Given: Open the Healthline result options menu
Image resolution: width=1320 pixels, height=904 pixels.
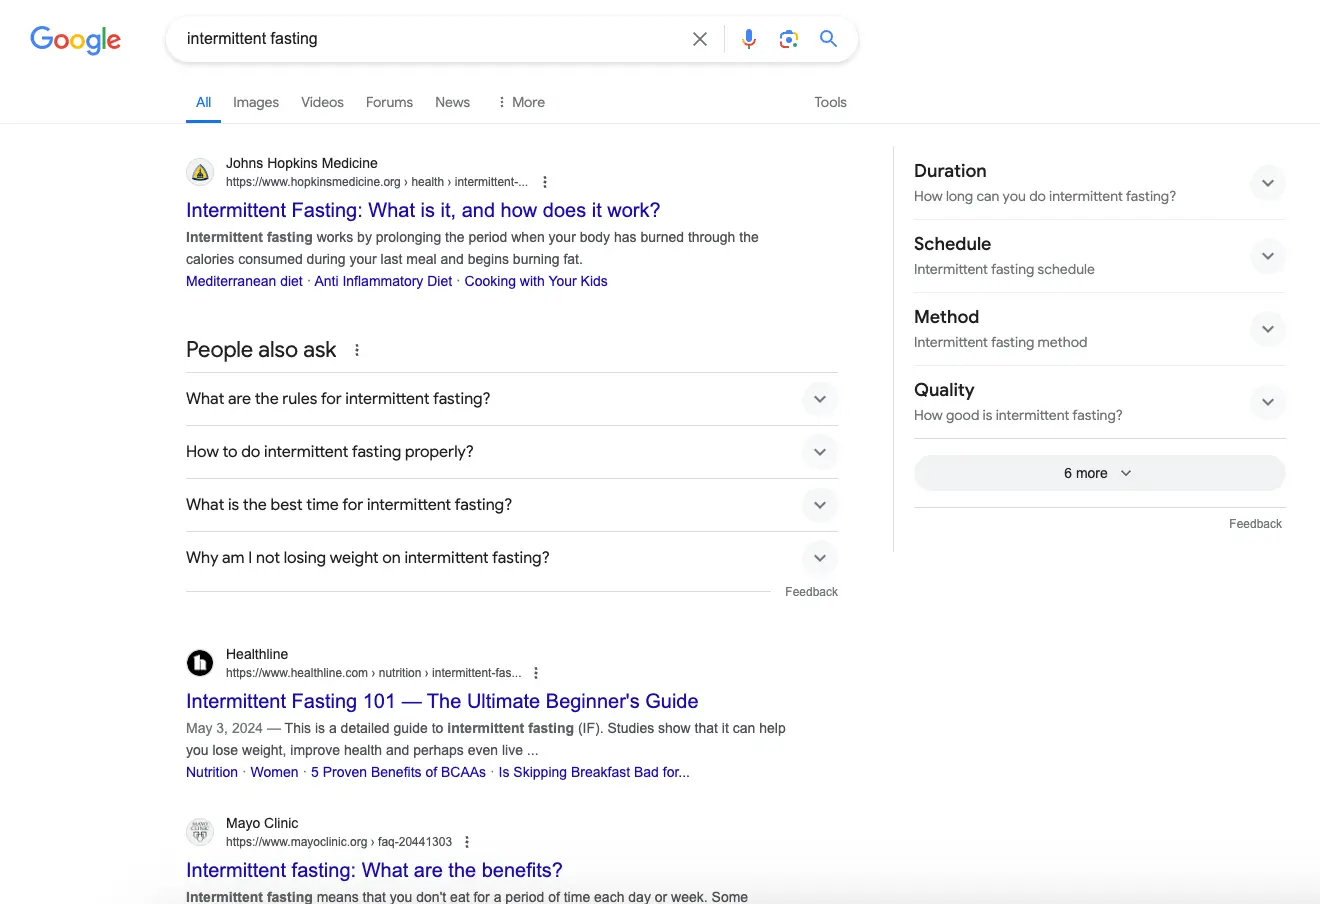Looking at the screenshot, I should coord(536,673).
